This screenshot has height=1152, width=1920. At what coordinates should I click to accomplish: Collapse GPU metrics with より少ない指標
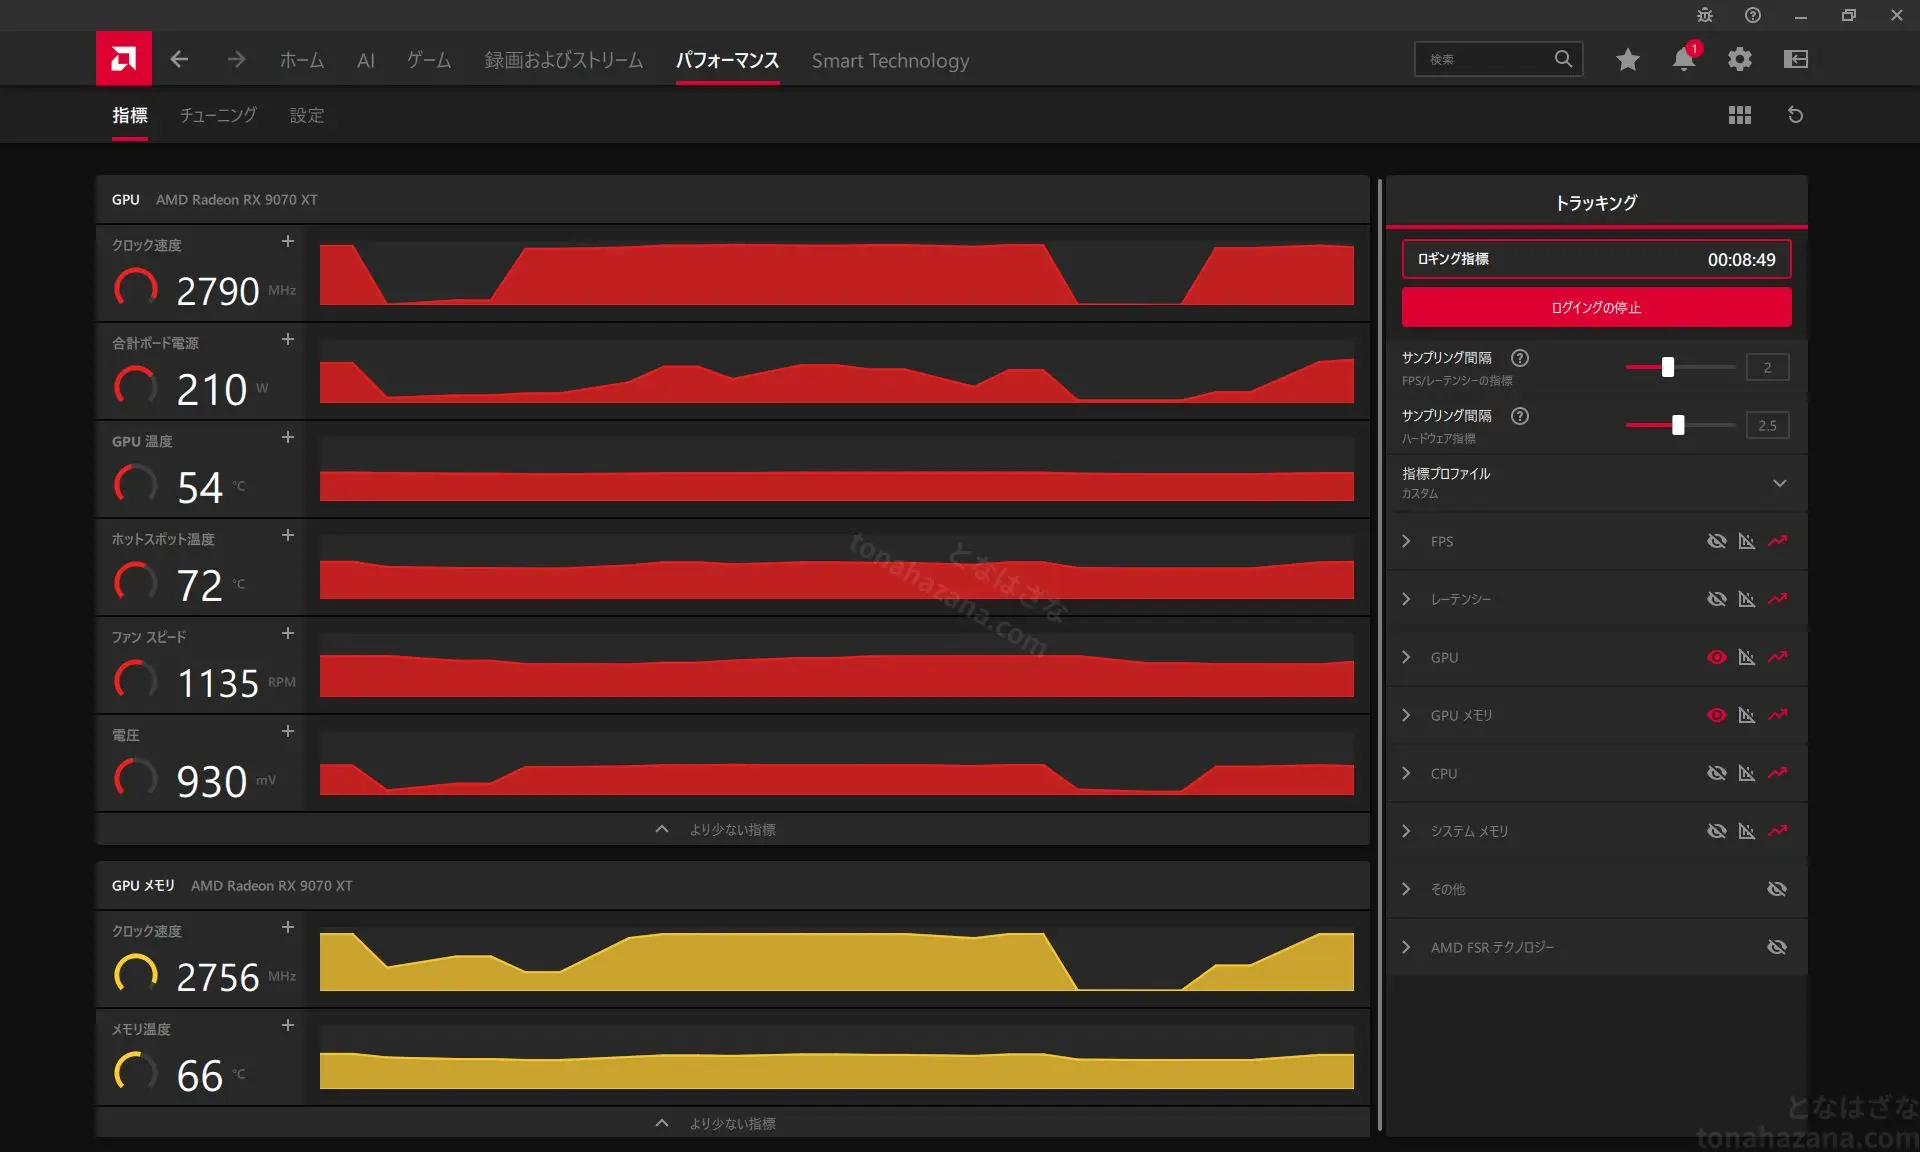[x=732, y=829]
